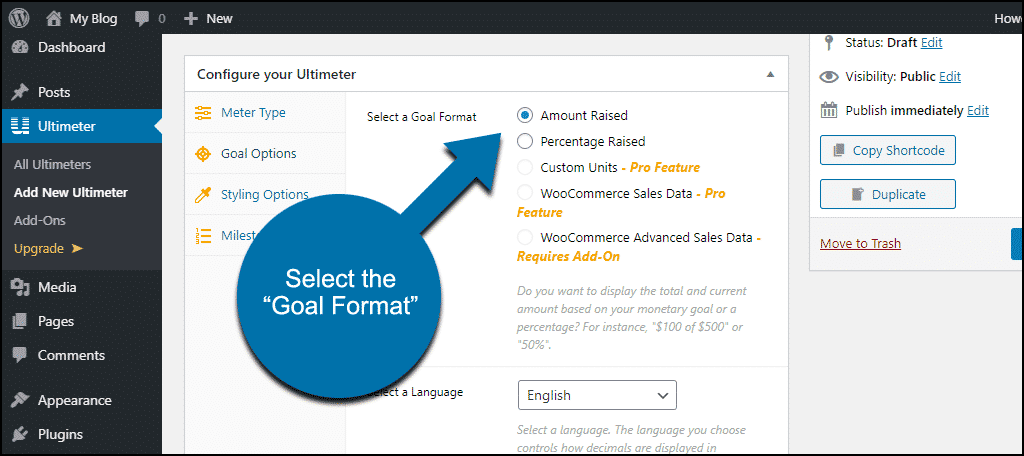
Task: Click the plus New icon
Action: (x=190, y=19)
